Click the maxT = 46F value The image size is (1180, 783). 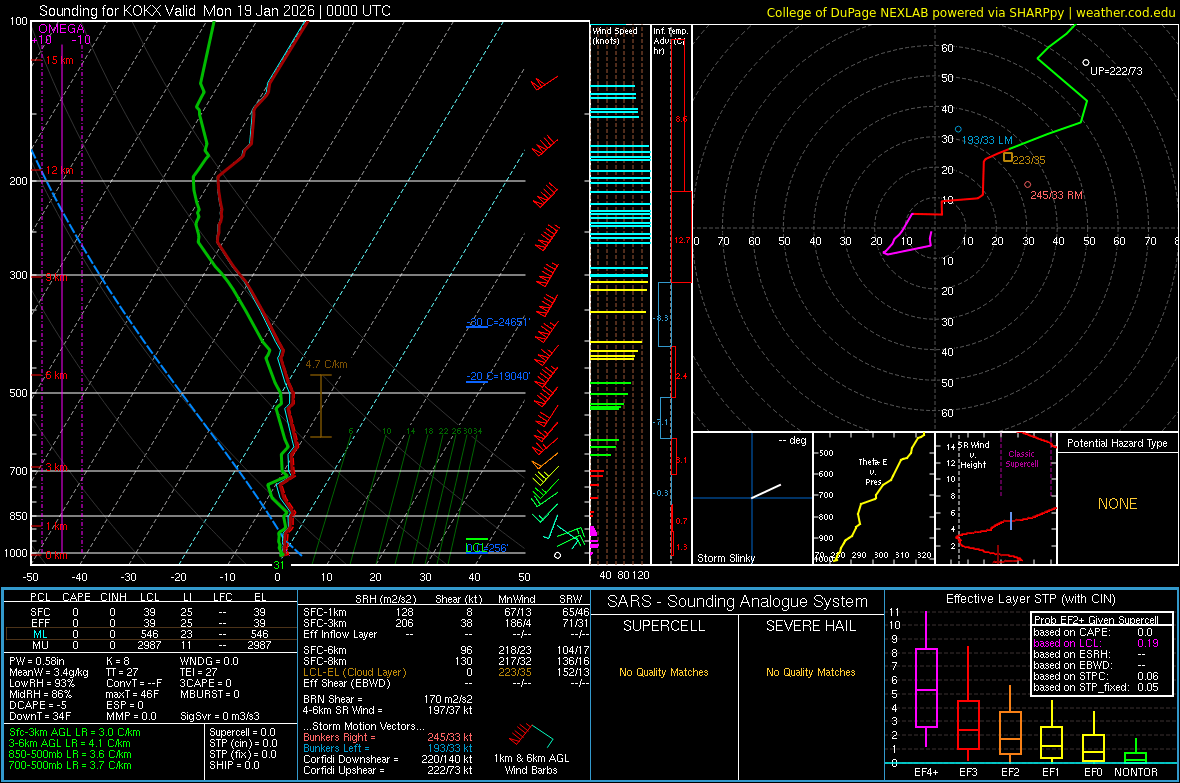pyautogui.click(x=132, y=693)
